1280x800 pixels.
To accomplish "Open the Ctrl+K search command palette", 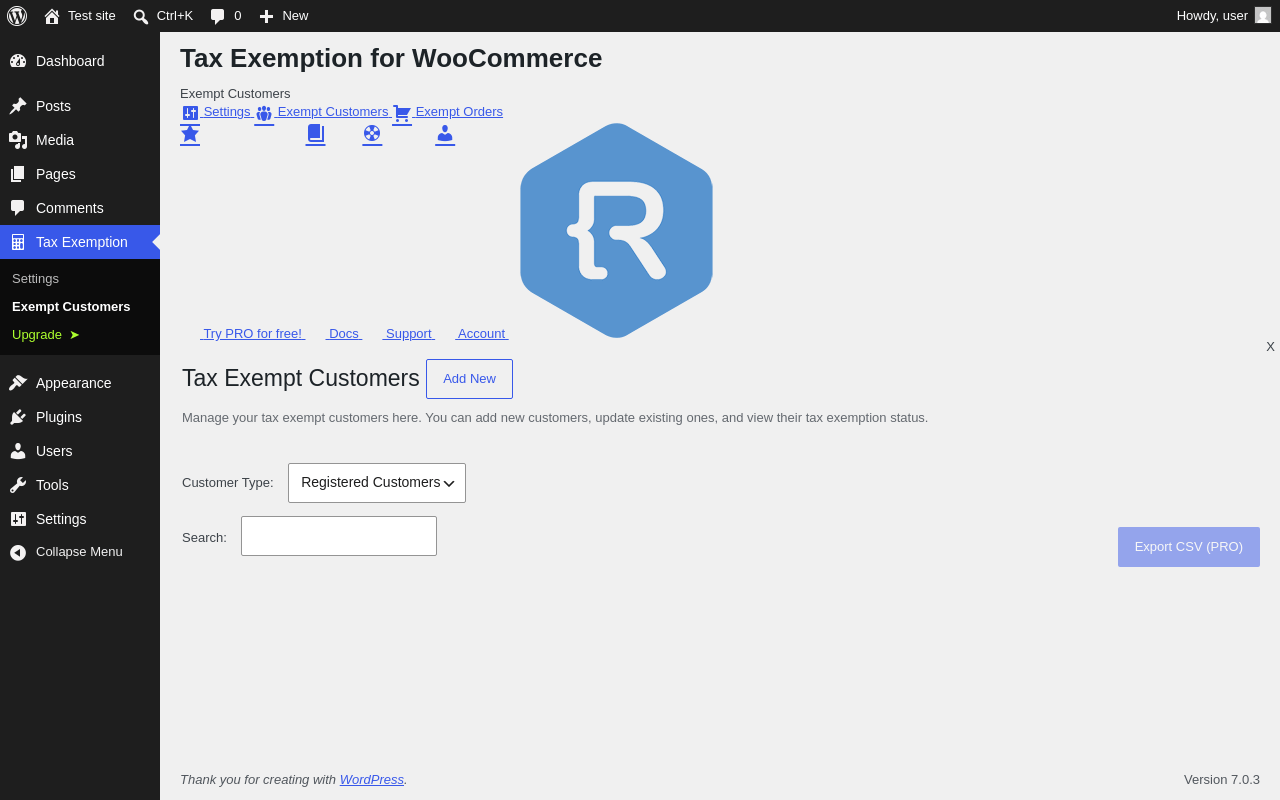I will coord(163,16).
